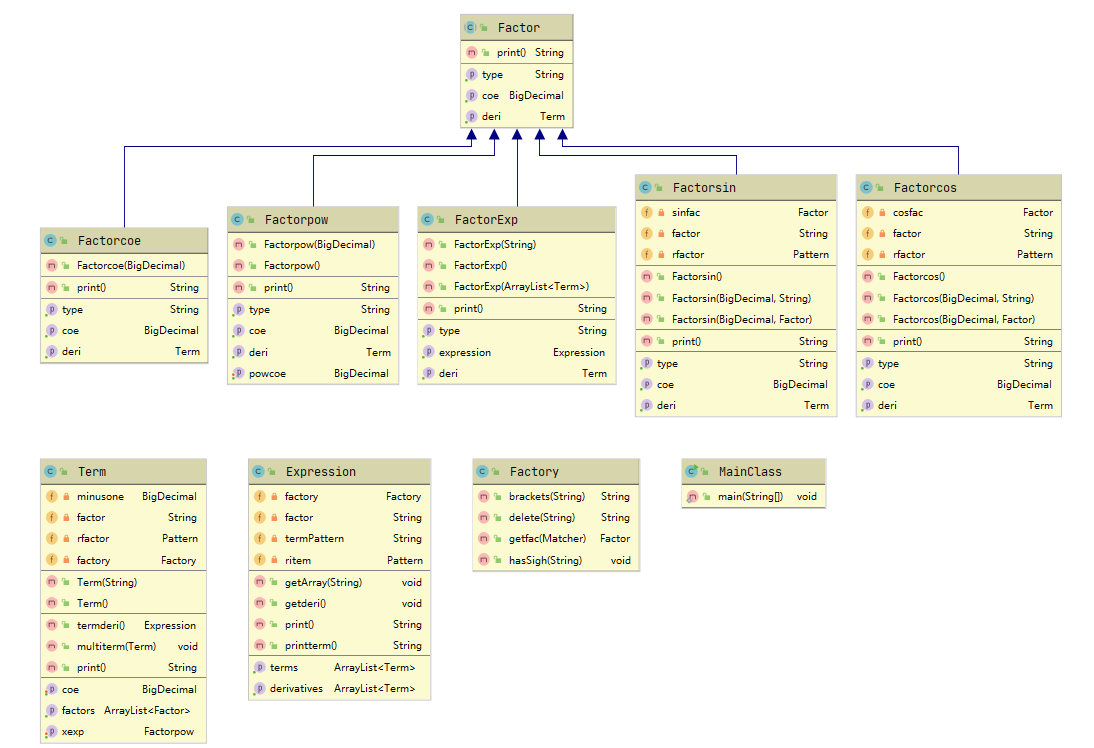
Task: Click the getfac(Matcher) method in Factory
Action: tap(555, 538)
